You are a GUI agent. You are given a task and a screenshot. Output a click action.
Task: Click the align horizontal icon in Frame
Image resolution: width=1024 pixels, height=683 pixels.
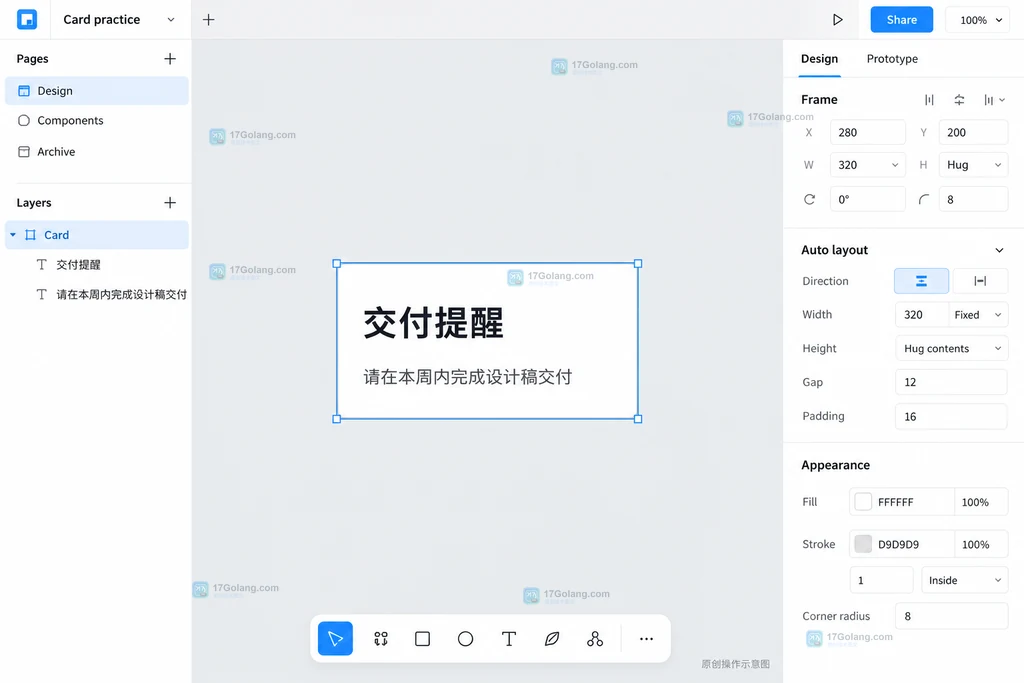(x=929, y=100)
